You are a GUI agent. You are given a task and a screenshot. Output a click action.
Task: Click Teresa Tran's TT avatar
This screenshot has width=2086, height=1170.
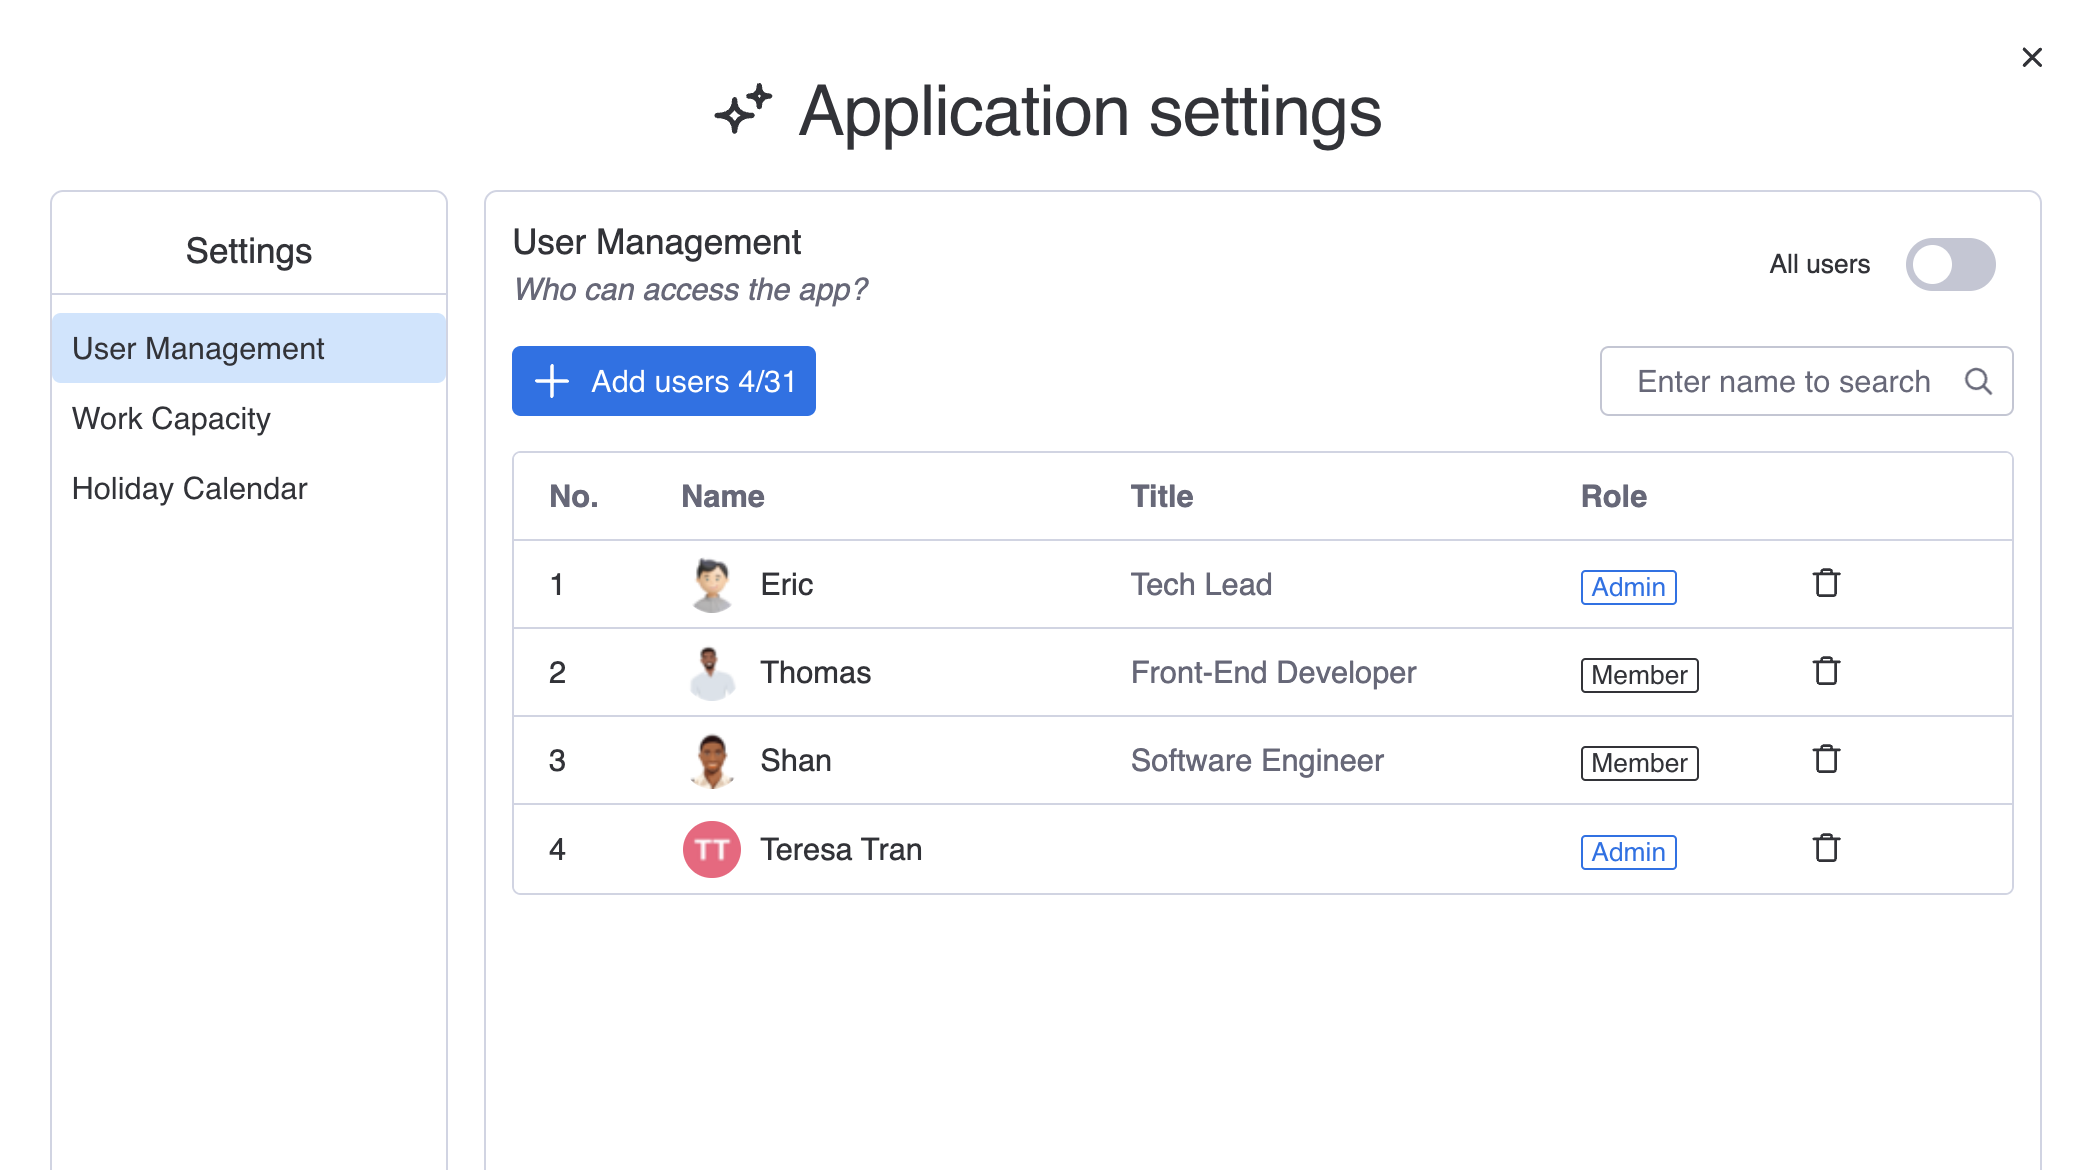tap(711, 849)
